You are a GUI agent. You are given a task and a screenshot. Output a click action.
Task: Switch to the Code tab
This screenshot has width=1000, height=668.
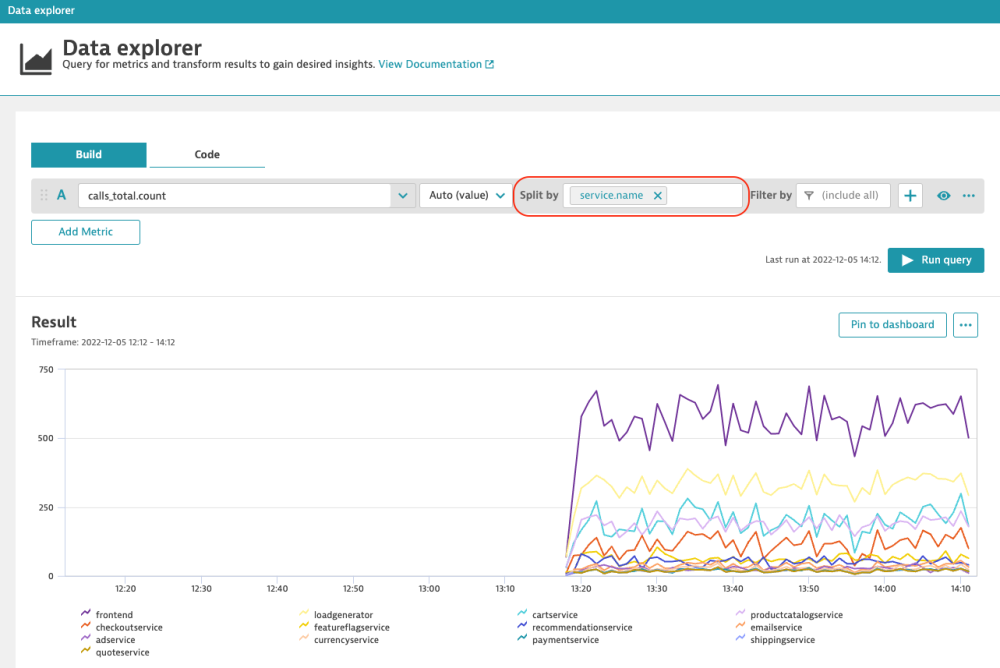coord(206,154)
